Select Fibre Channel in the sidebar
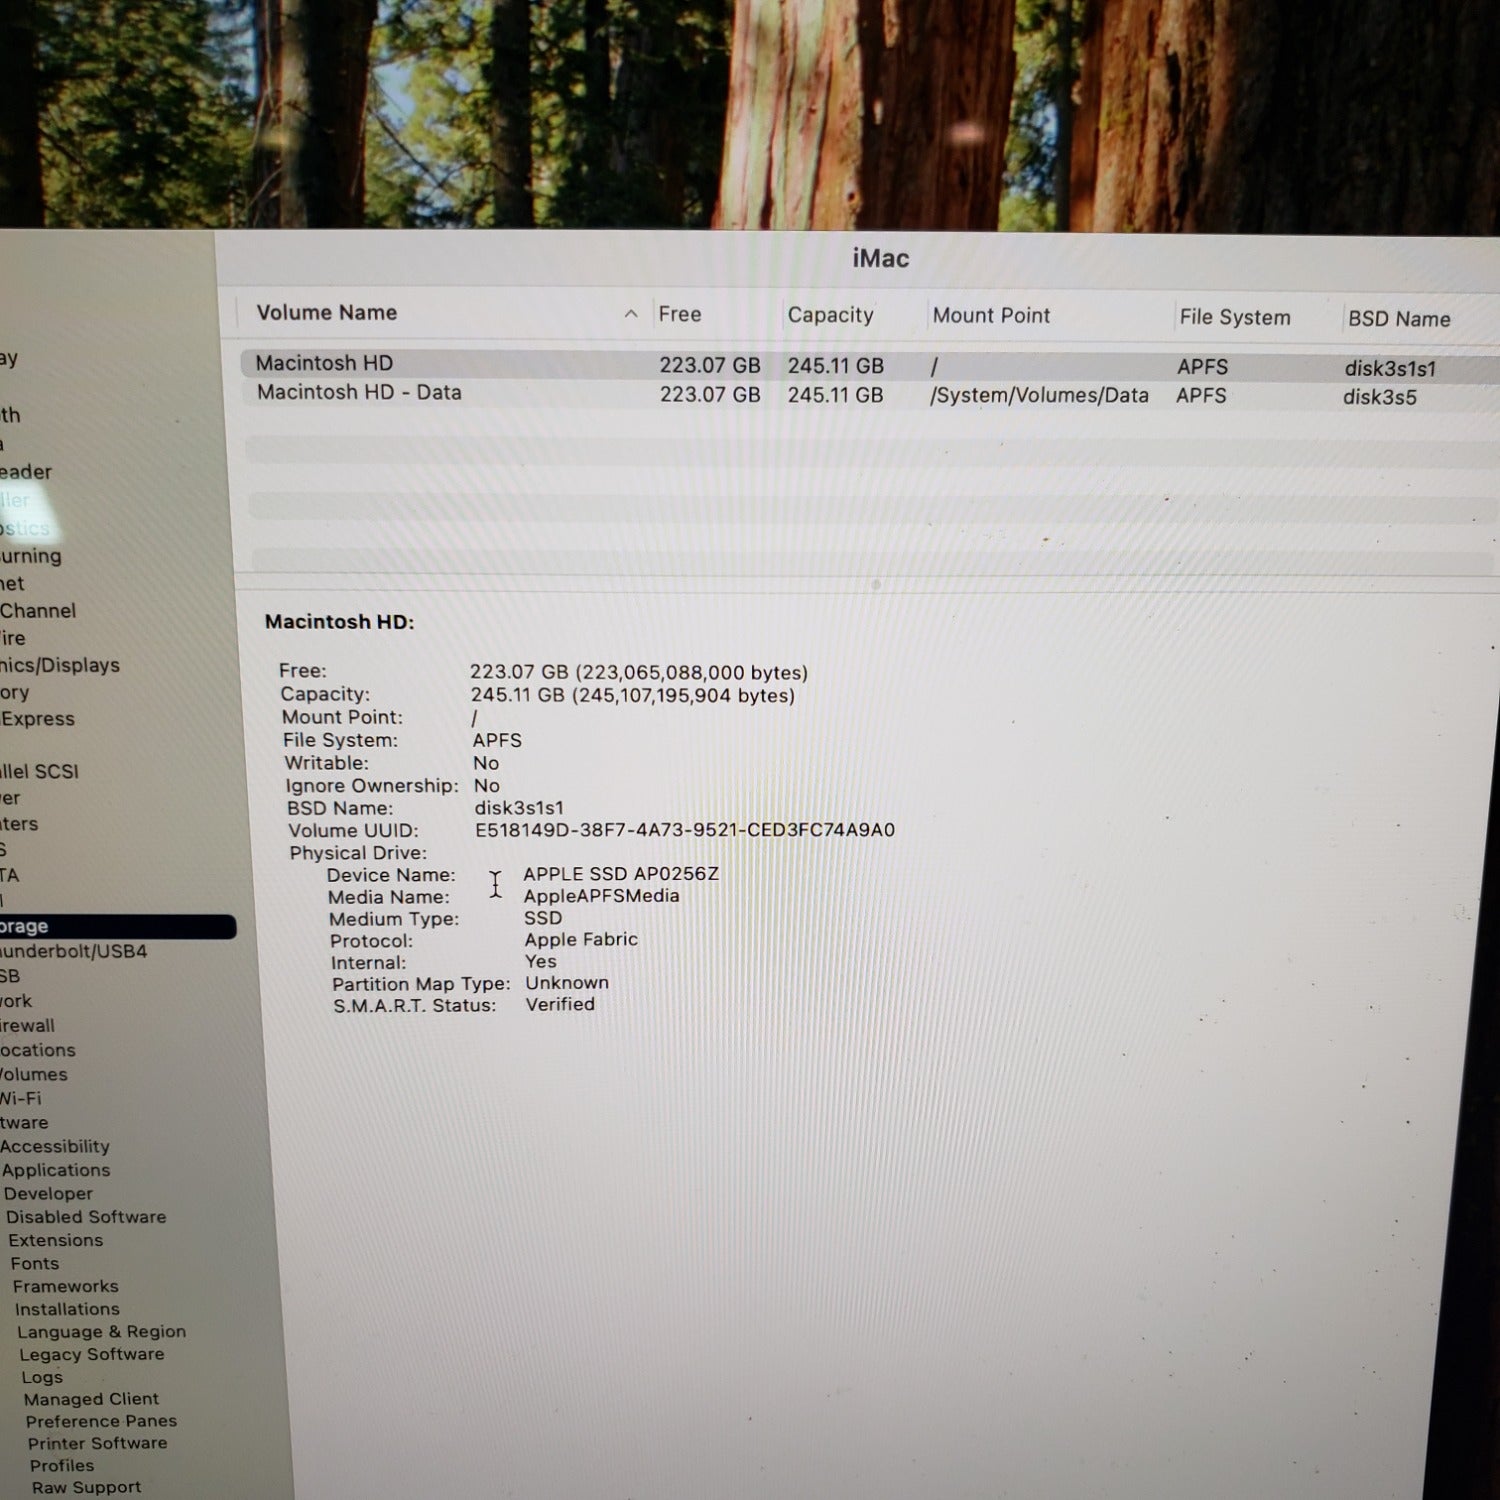The image size is (1500, 1500). (x=37, y=611)
